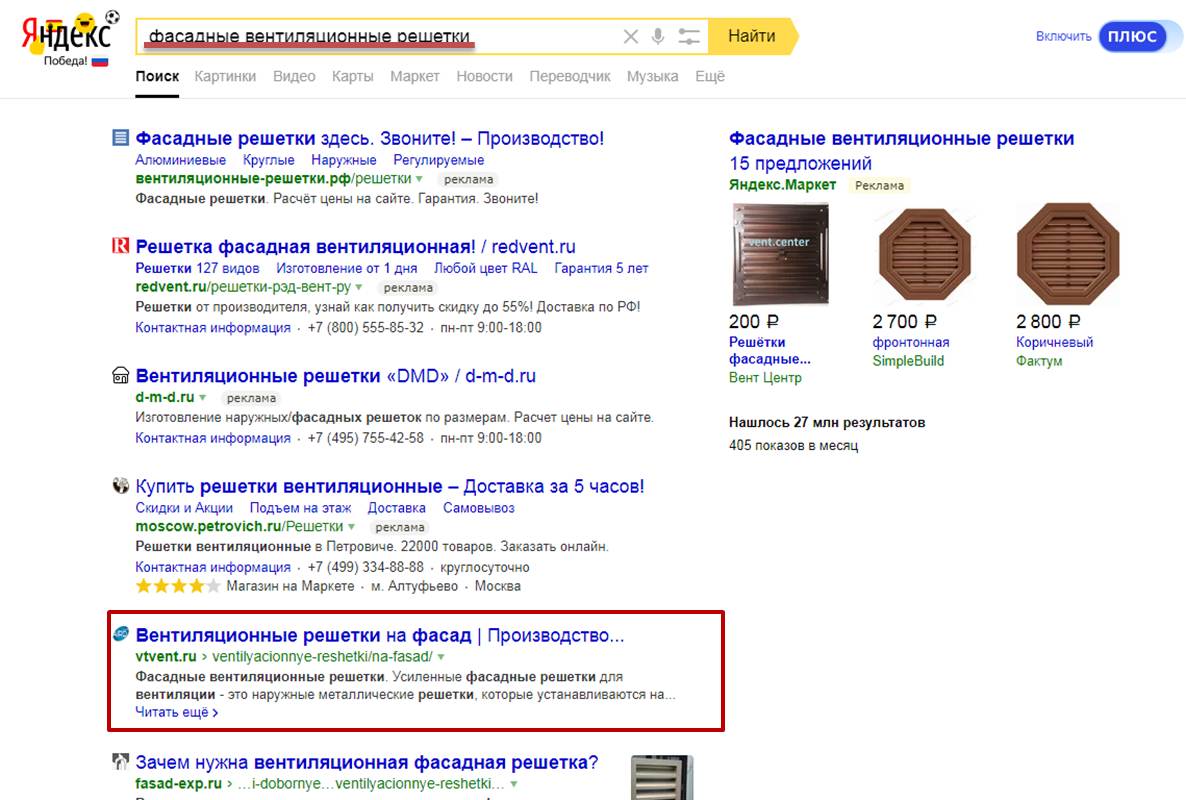Image resolution: width=1186 pixels, height=800 pixels.
Task: Click 'Скидки и Акции' sitelink
Action: [184, 508]
